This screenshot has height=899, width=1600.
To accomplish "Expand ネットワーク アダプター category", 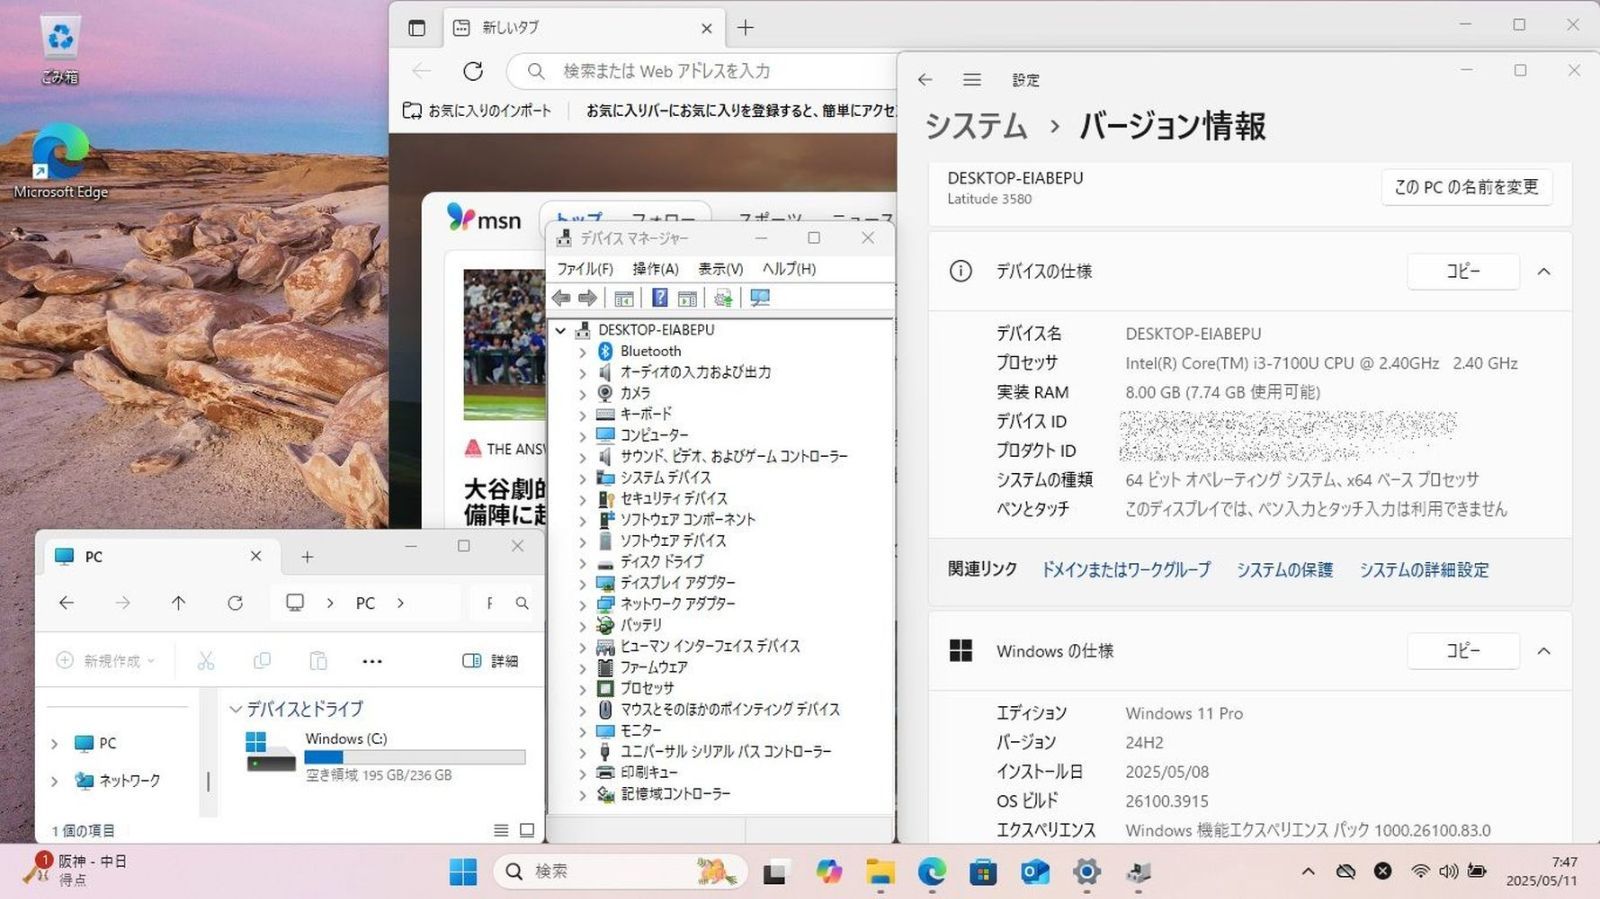I will coord(583,605).
